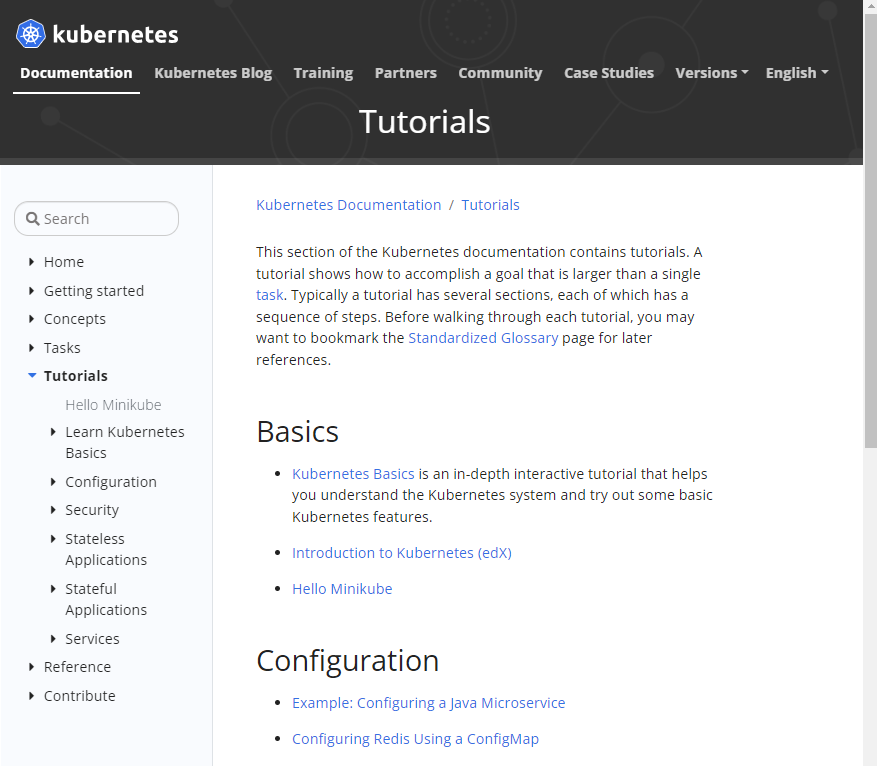Expand the Getting started section arrow
The image size is (877, 766).
[31, 291]
